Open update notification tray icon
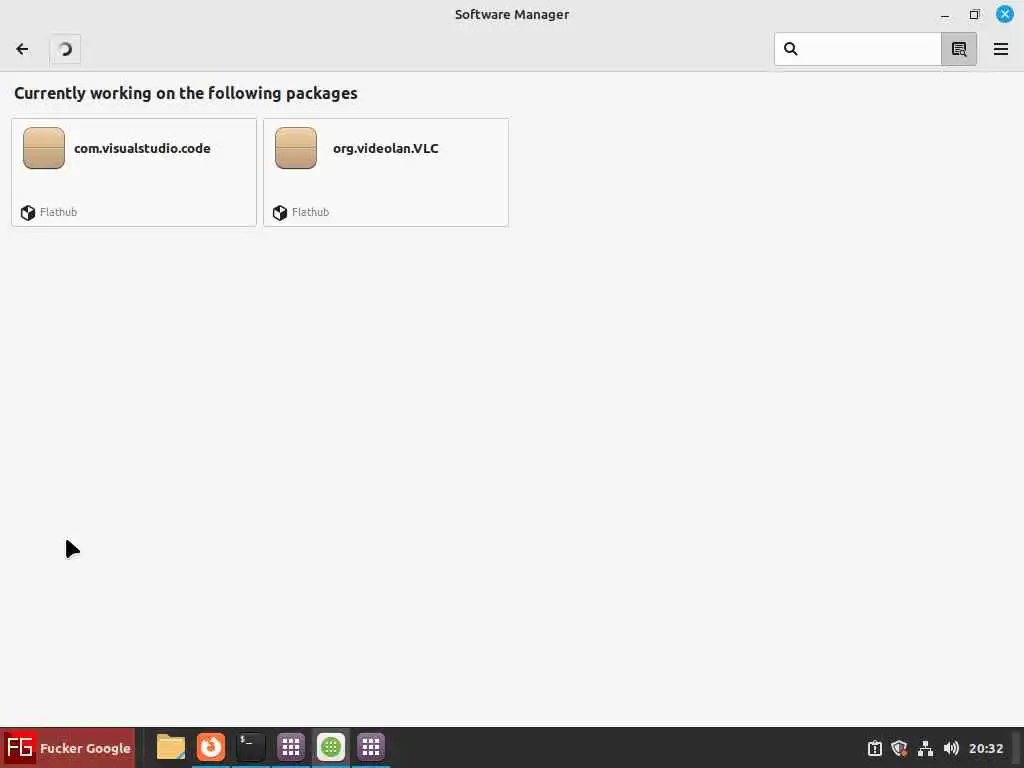This screenshot has width=1024, height=768. [x=875, y=748]
